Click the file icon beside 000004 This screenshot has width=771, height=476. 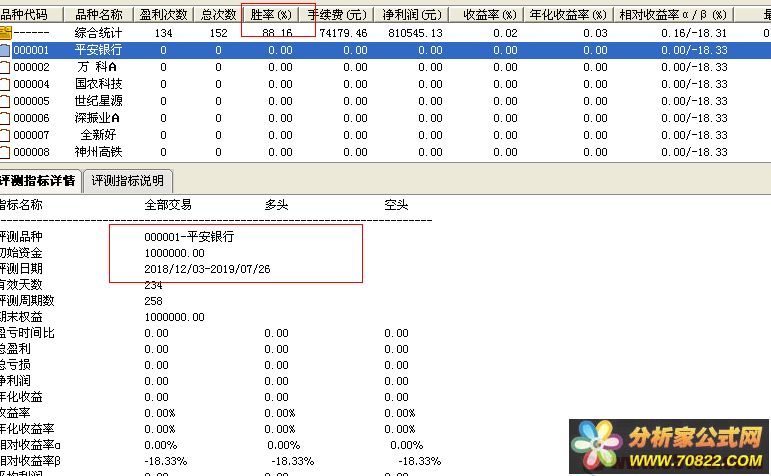5,84
